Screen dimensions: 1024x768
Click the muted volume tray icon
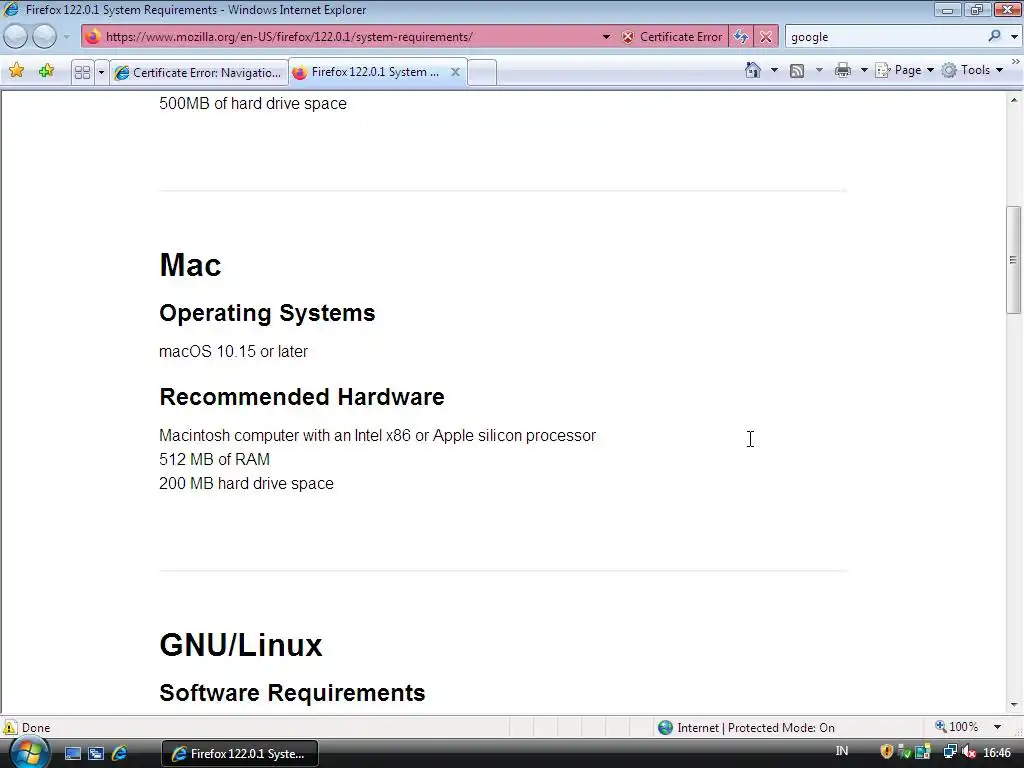coord(969,752)
